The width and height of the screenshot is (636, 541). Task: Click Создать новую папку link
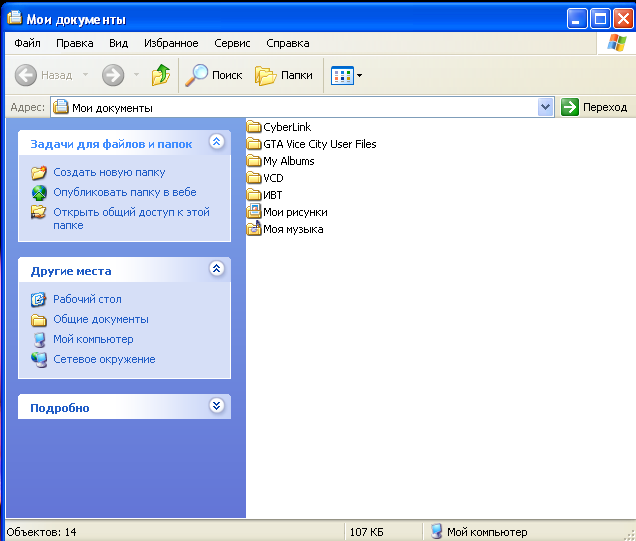109,172
